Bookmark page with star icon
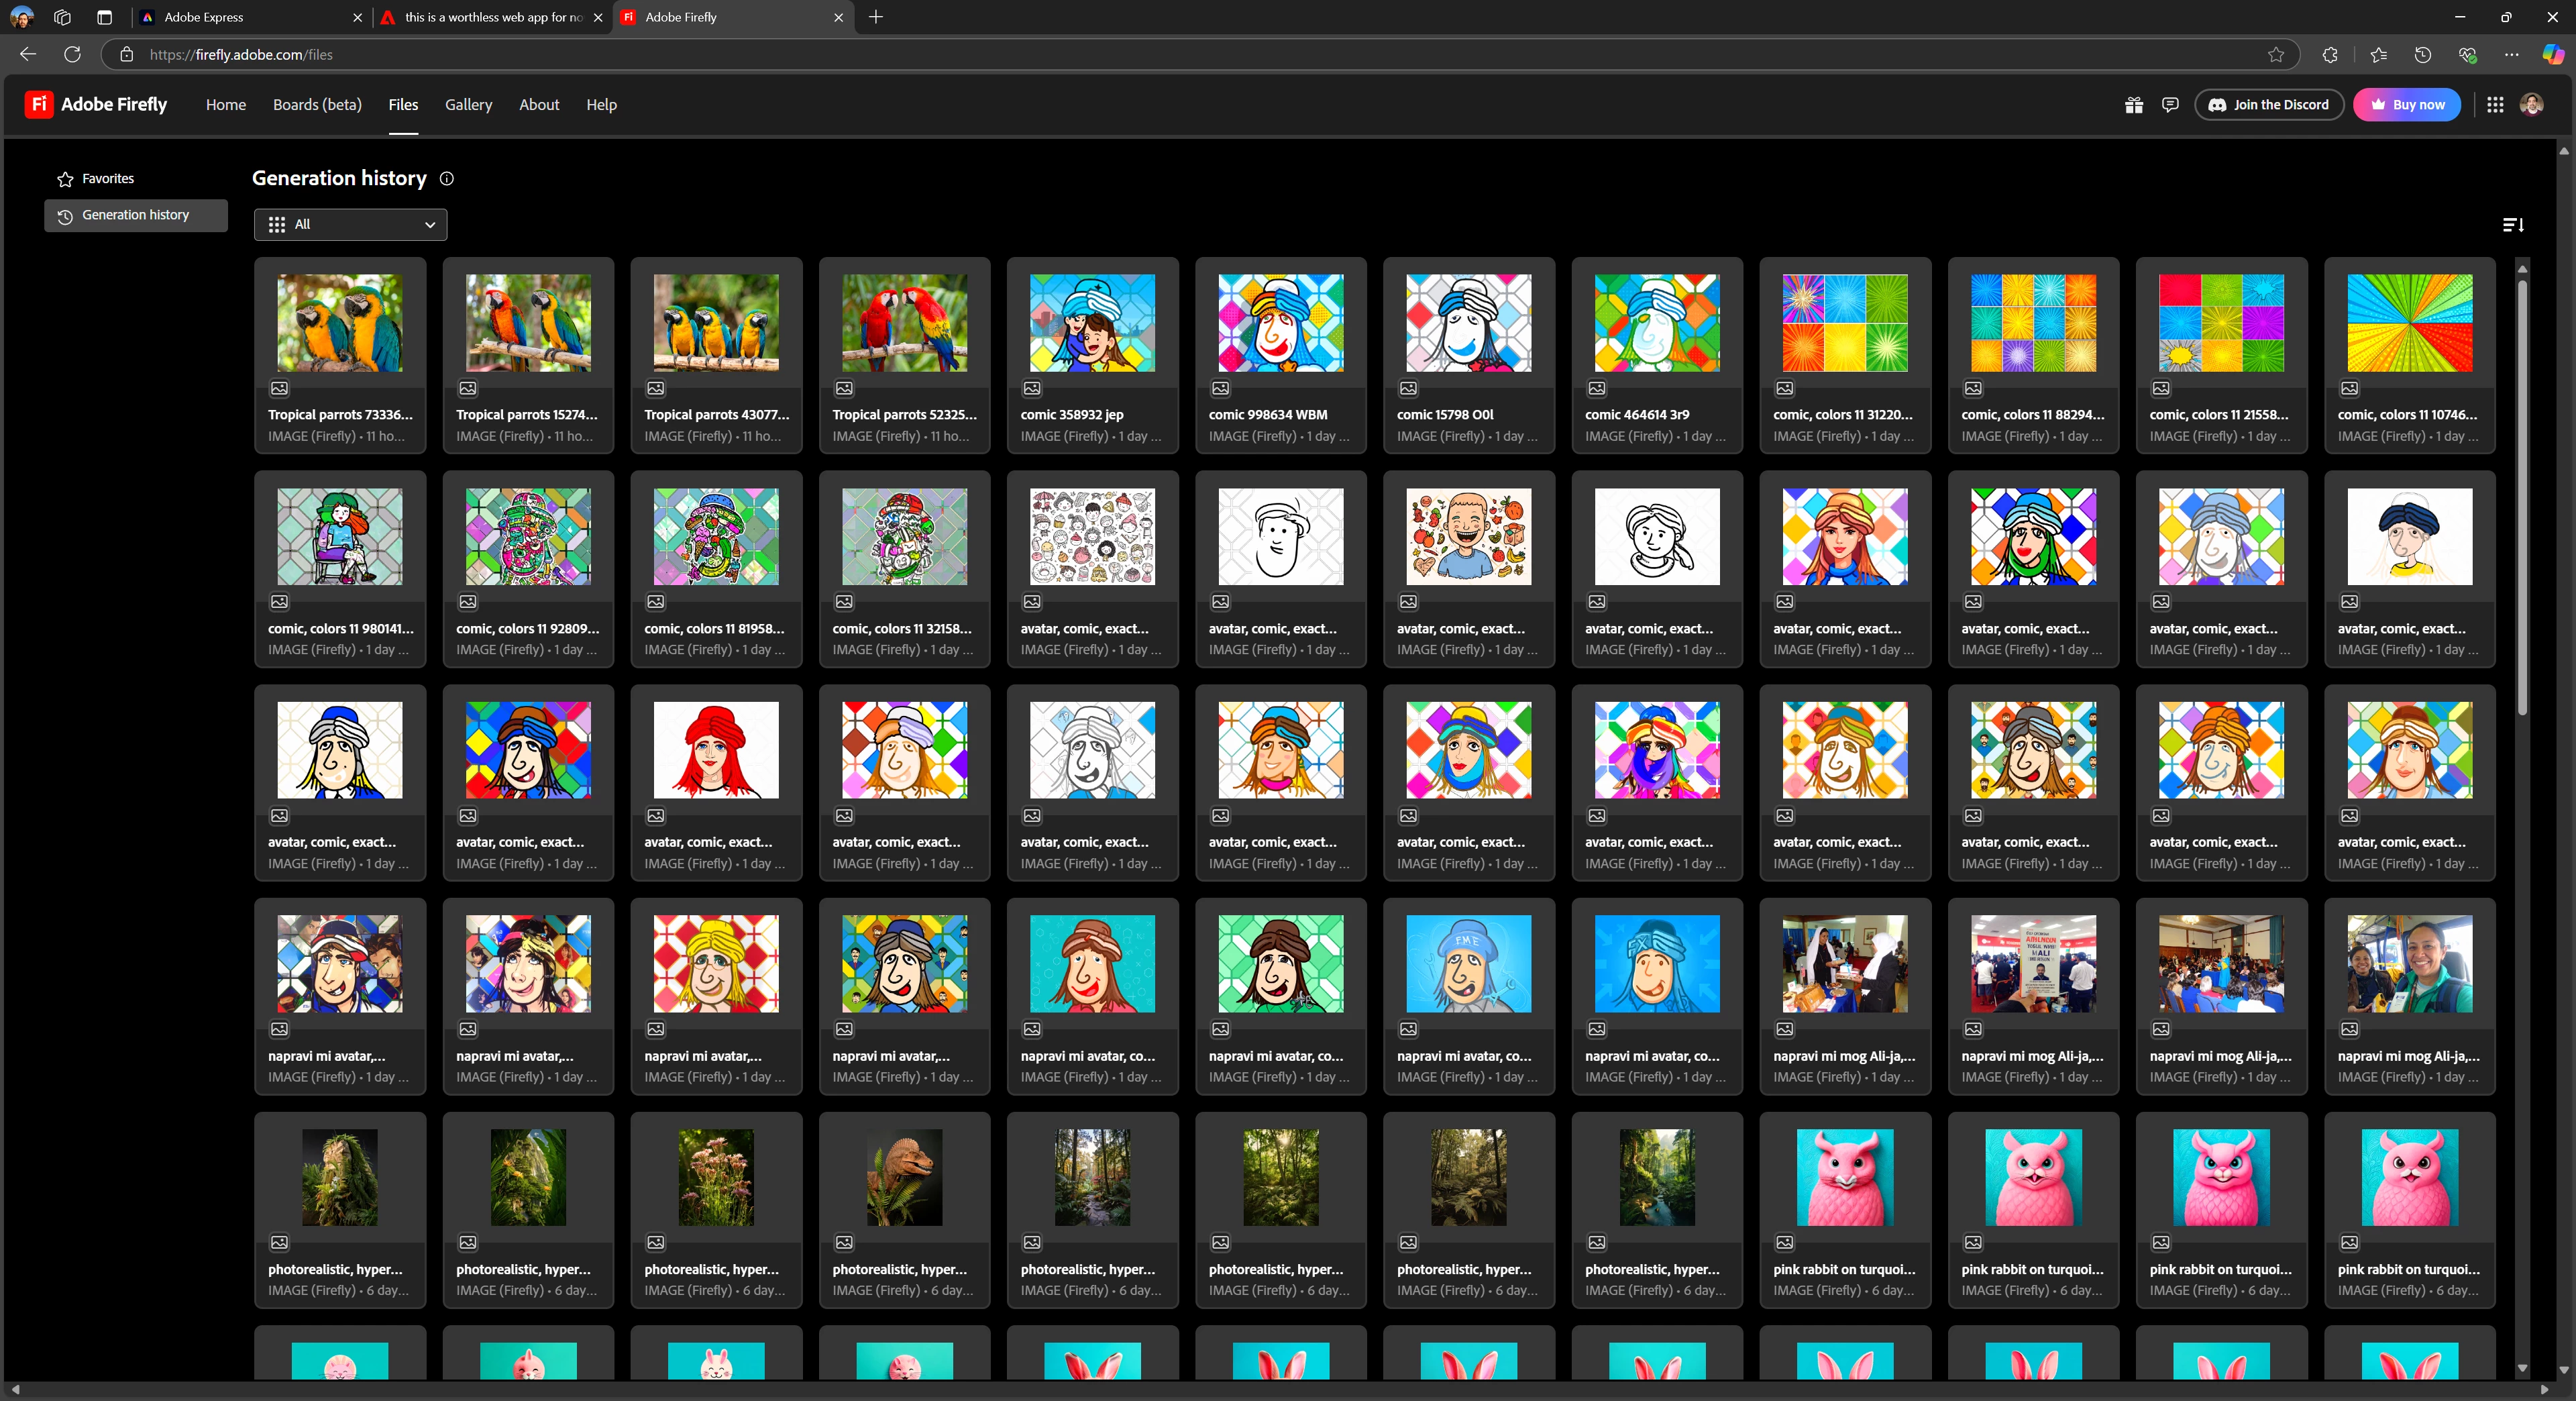The height and width of the screenshot is (1401, 2576). click(x=2276, y=55)
